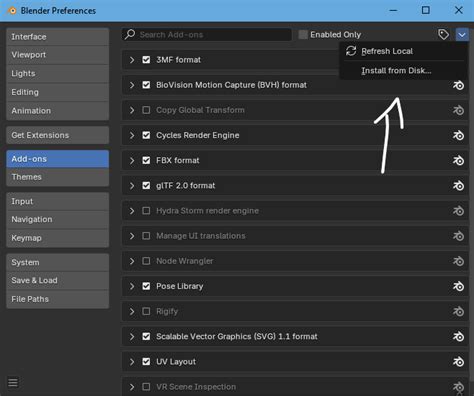Screen dimensions: 474x396
Task: Disable the 3MF format add-on checkbox
Action: click(146, 60)
